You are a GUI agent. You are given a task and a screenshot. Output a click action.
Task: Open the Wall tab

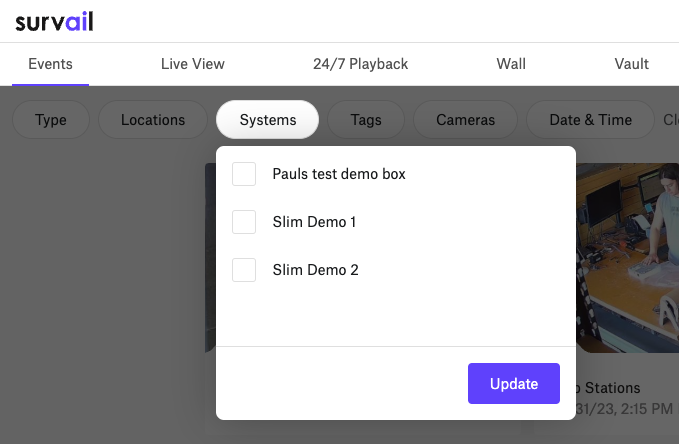click(x=511, y=64)
